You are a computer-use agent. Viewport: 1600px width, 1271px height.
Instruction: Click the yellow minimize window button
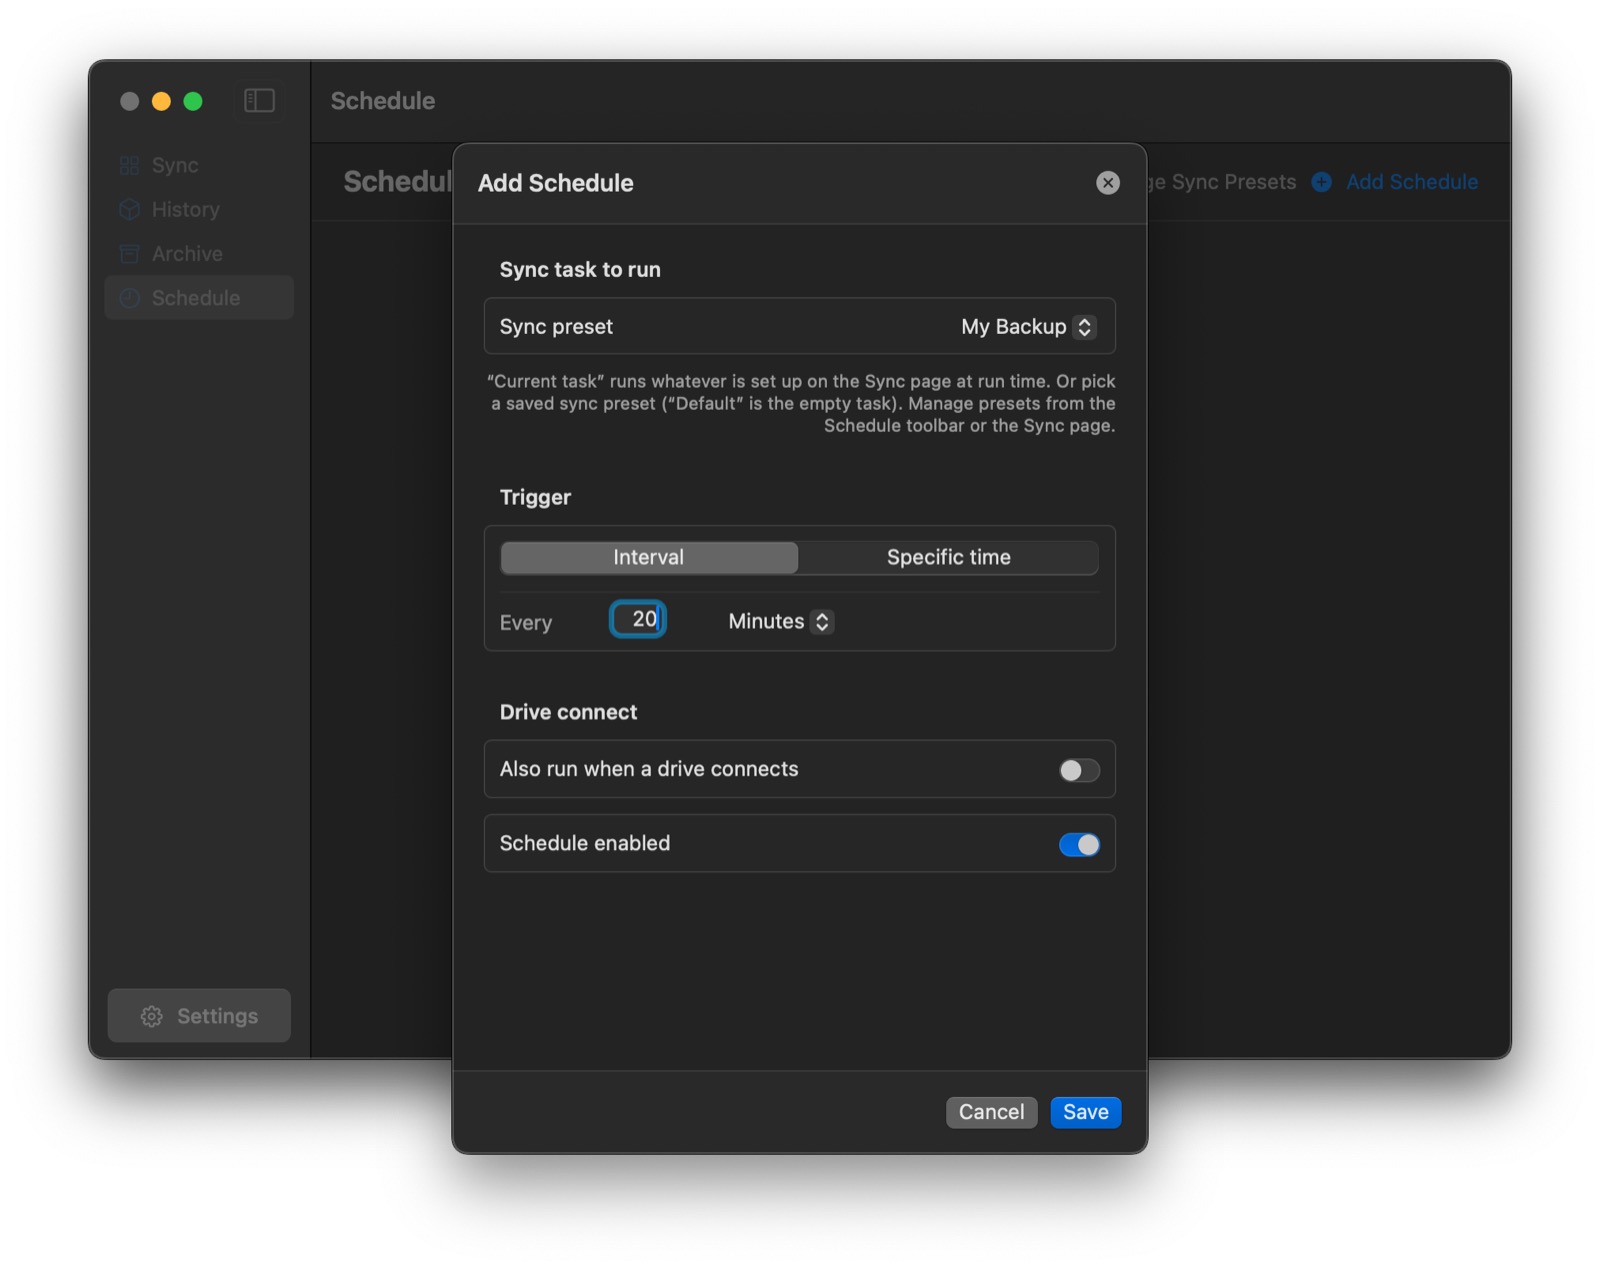point(161,101)
